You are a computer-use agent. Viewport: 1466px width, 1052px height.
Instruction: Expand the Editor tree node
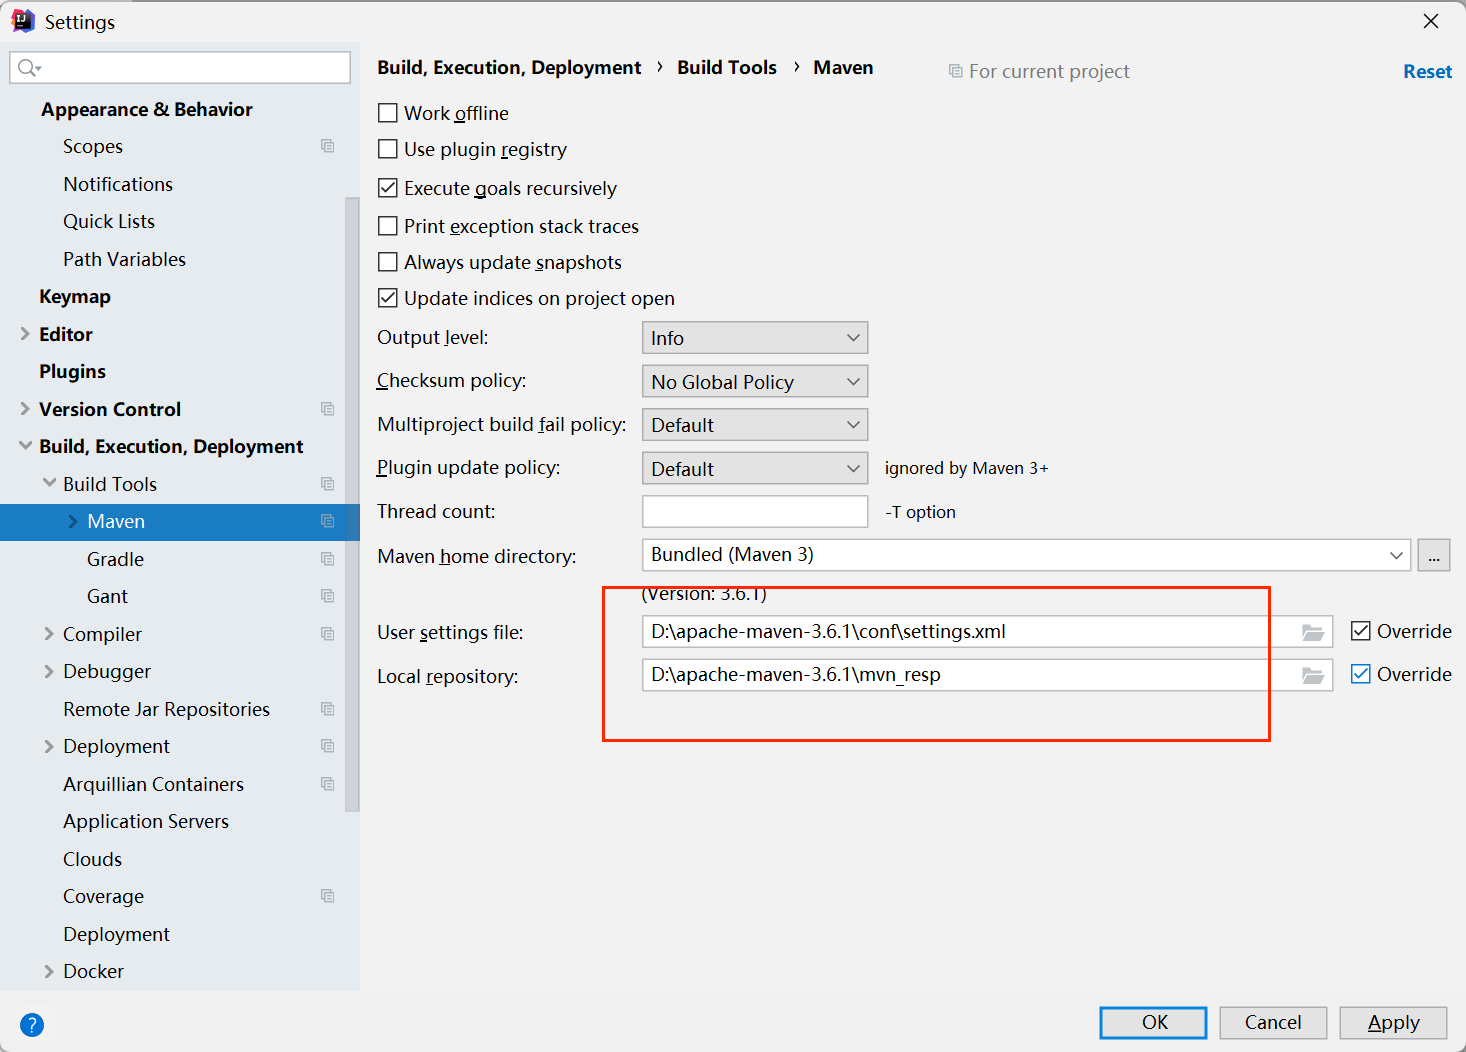(25, 334)
